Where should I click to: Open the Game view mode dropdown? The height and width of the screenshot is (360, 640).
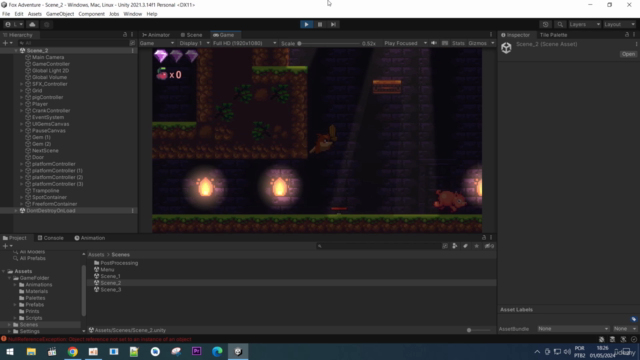157,43
